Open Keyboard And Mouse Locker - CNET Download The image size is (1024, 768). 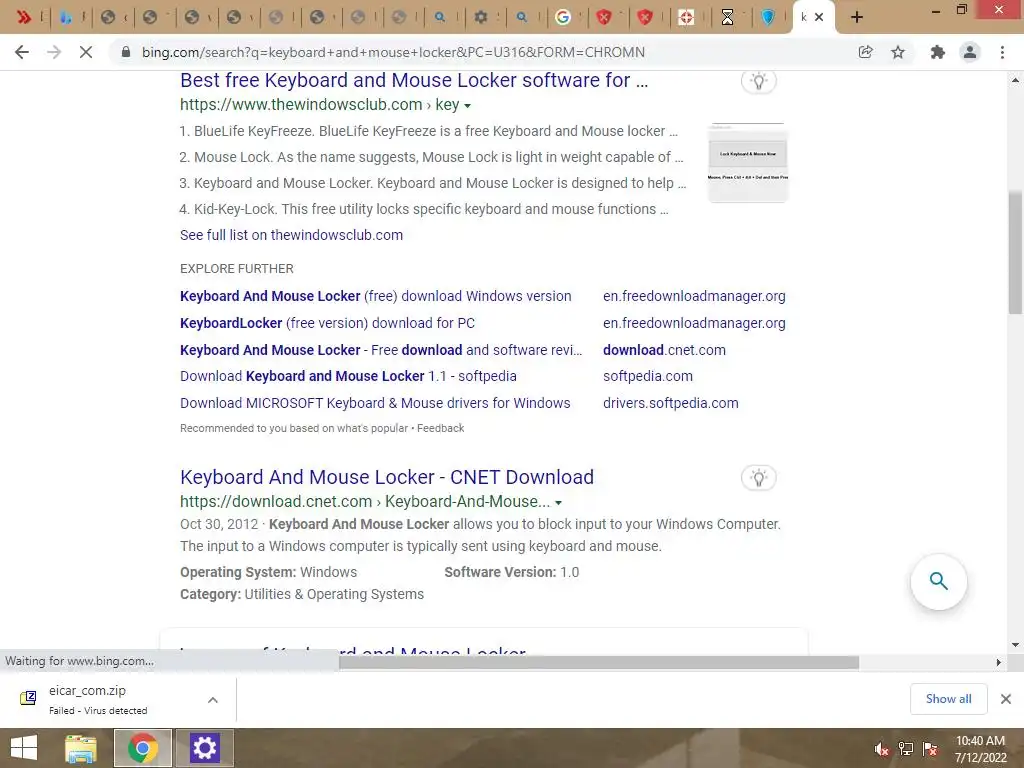(387, 477)
